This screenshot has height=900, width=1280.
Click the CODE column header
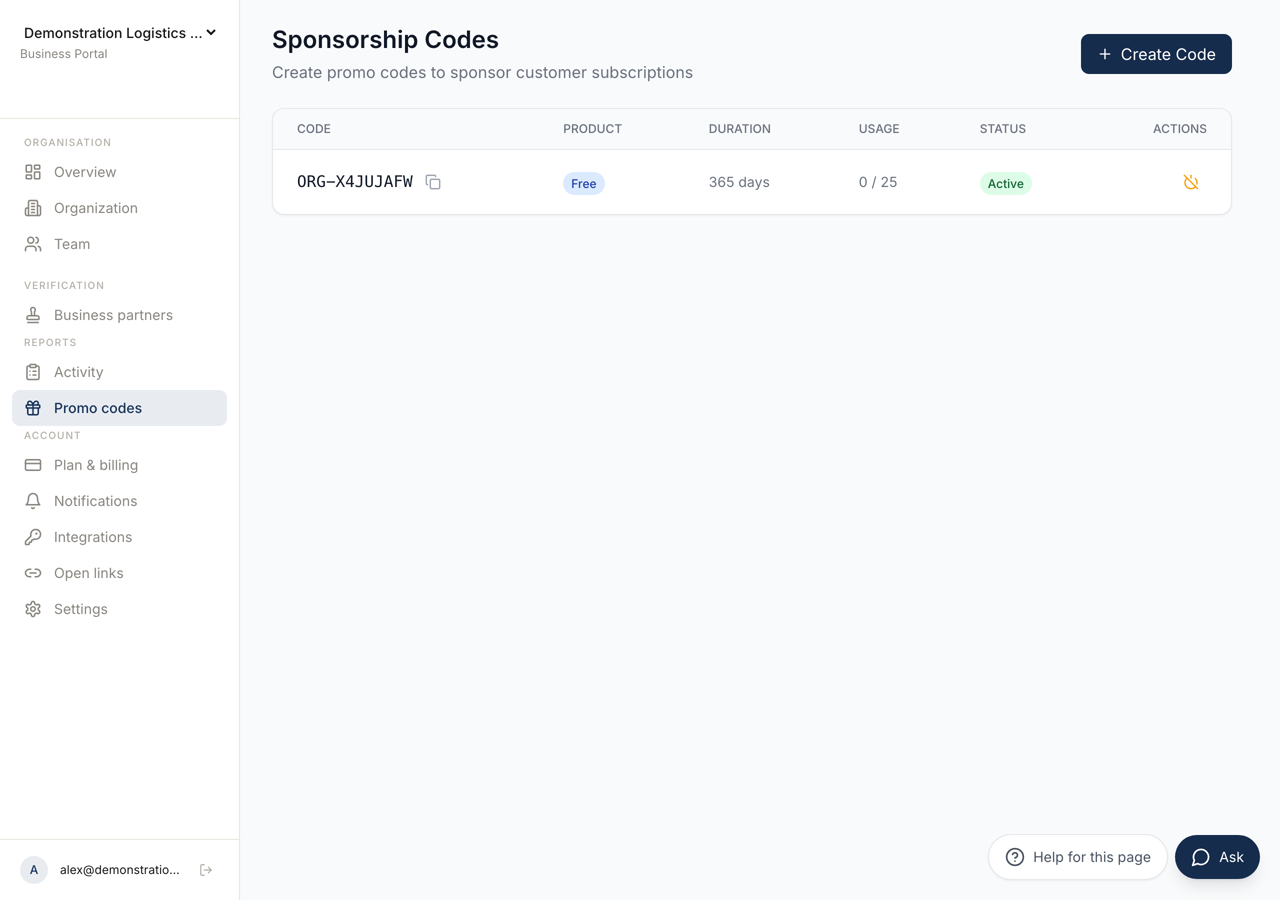pos(314,129)
